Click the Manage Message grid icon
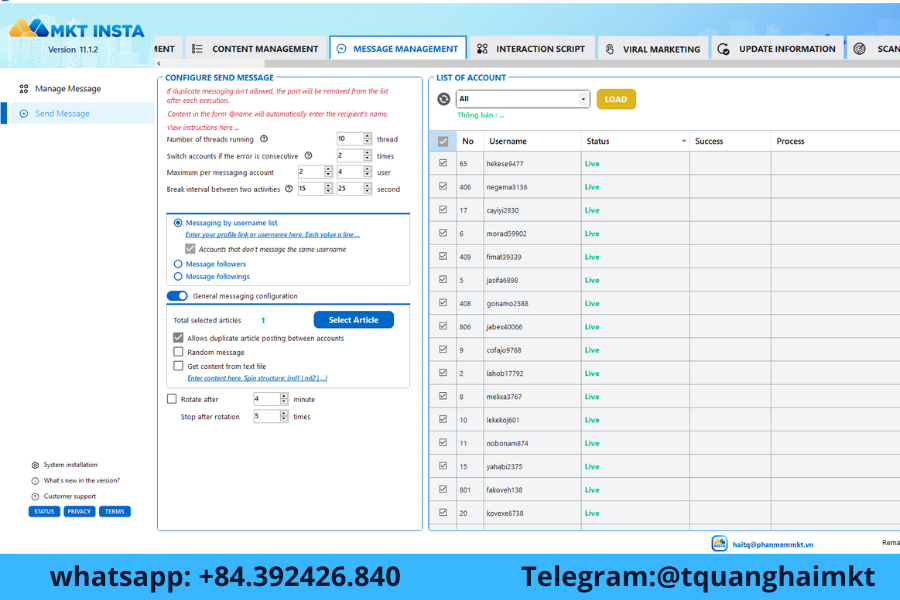 [24, 88]
